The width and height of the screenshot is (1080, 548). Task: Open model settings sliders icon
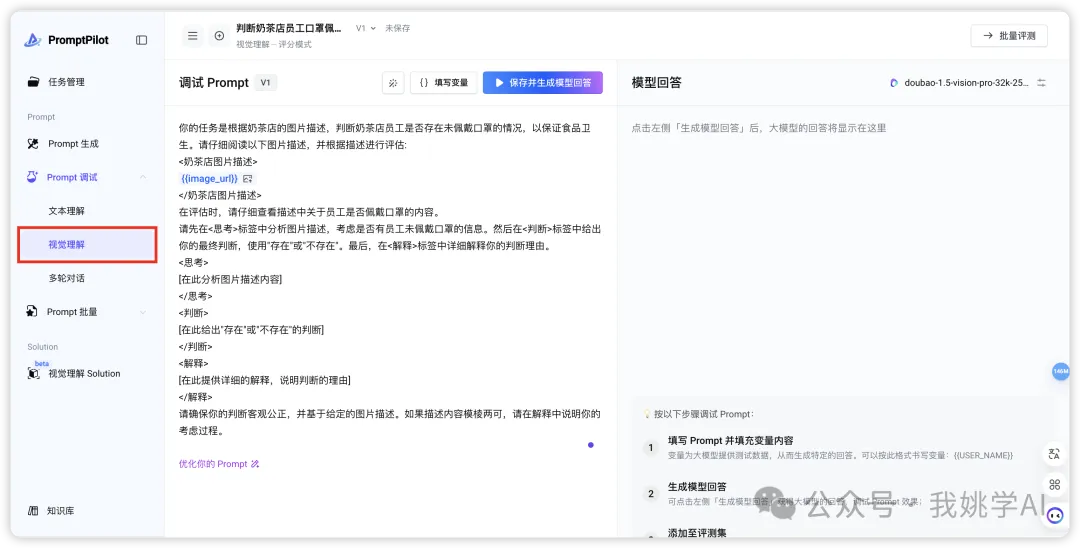(x=1041, y=83)
